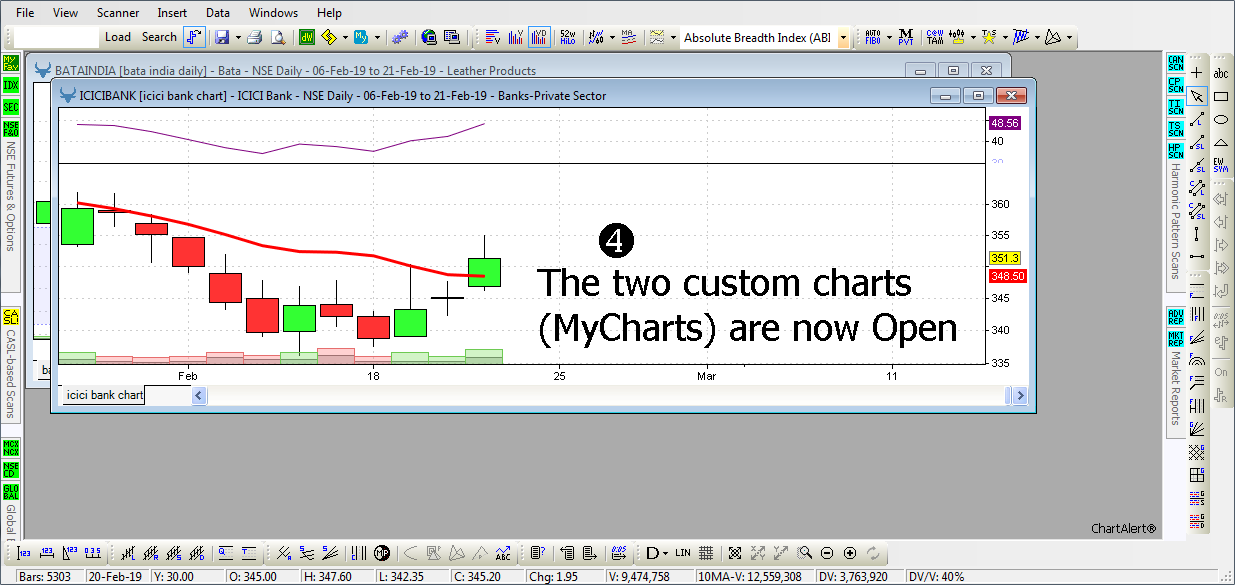
Task: Click the Search button
Action: pos(159,37)
